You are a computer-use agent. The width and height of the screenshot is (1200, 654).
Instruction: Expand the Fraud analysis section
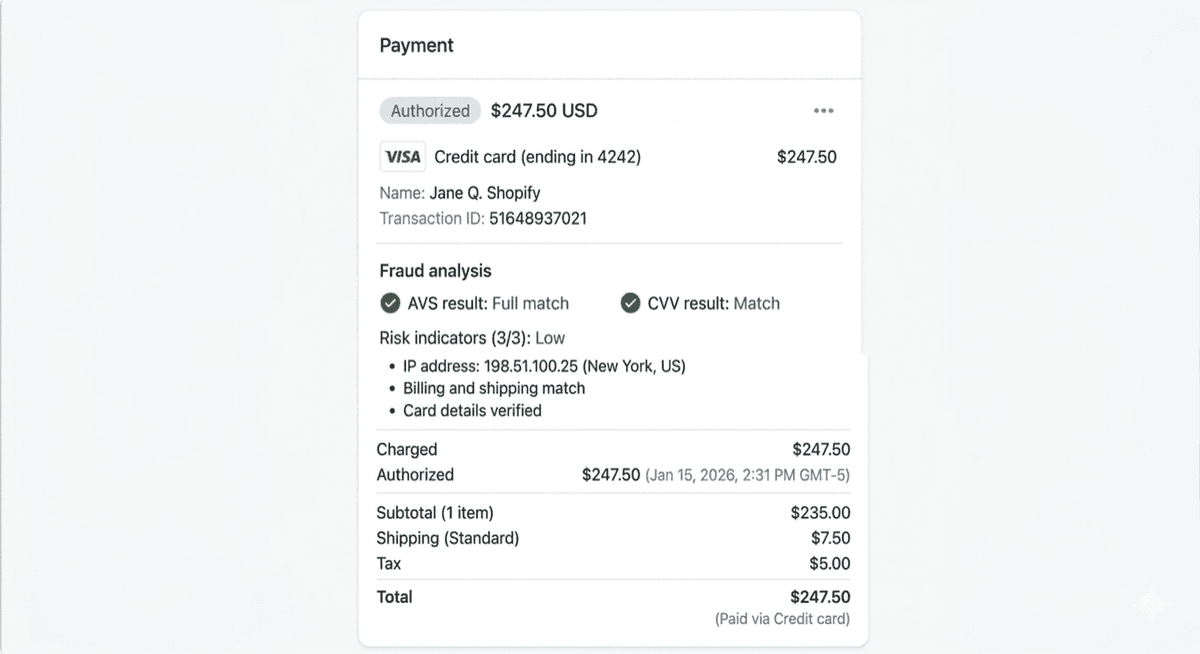[435, 271]
